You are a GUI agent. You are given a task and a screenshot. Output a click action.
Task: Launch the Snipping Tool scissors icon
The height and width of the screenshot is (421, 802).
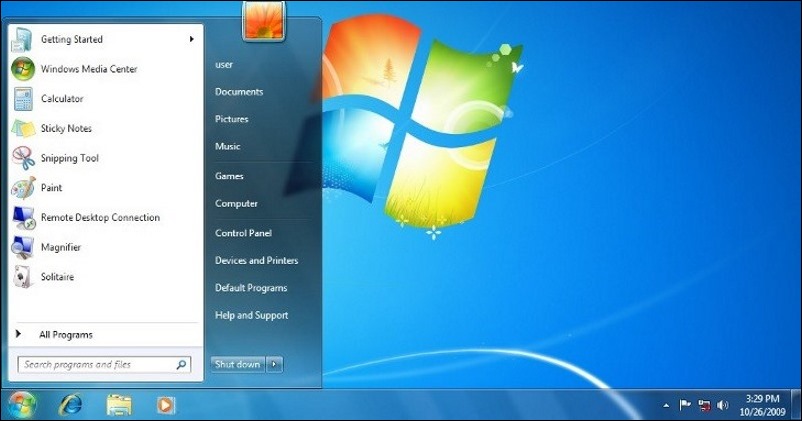pyautogui.click(x=23, y=158)
